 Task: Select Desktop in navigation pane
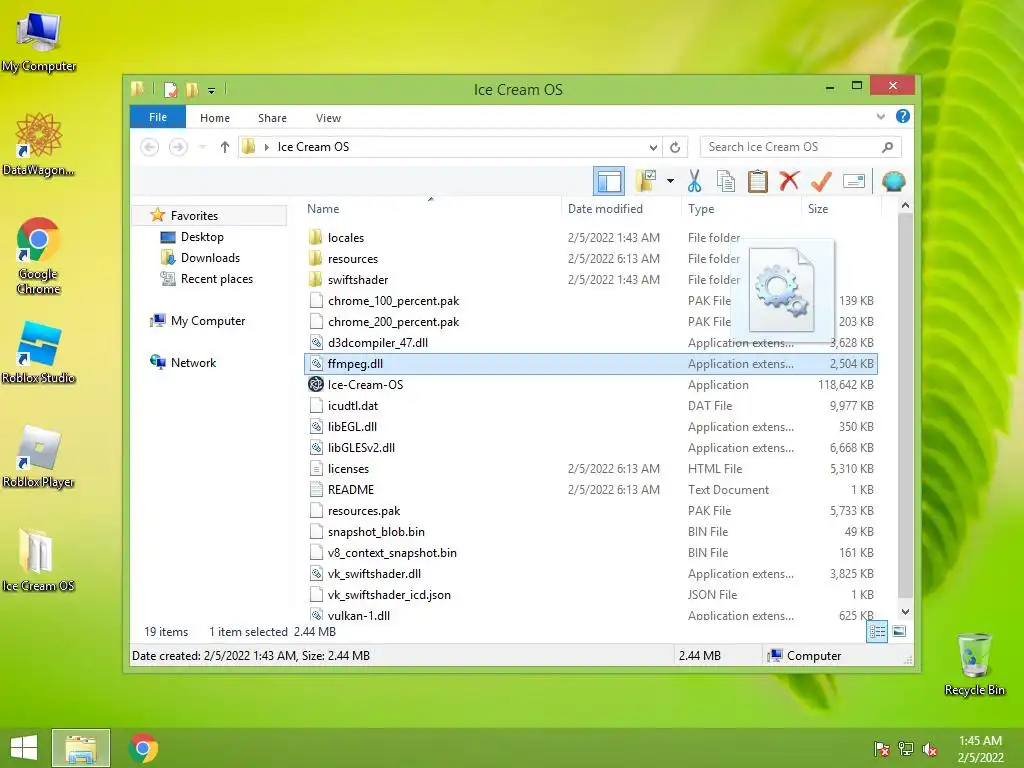tap(202, 236)
